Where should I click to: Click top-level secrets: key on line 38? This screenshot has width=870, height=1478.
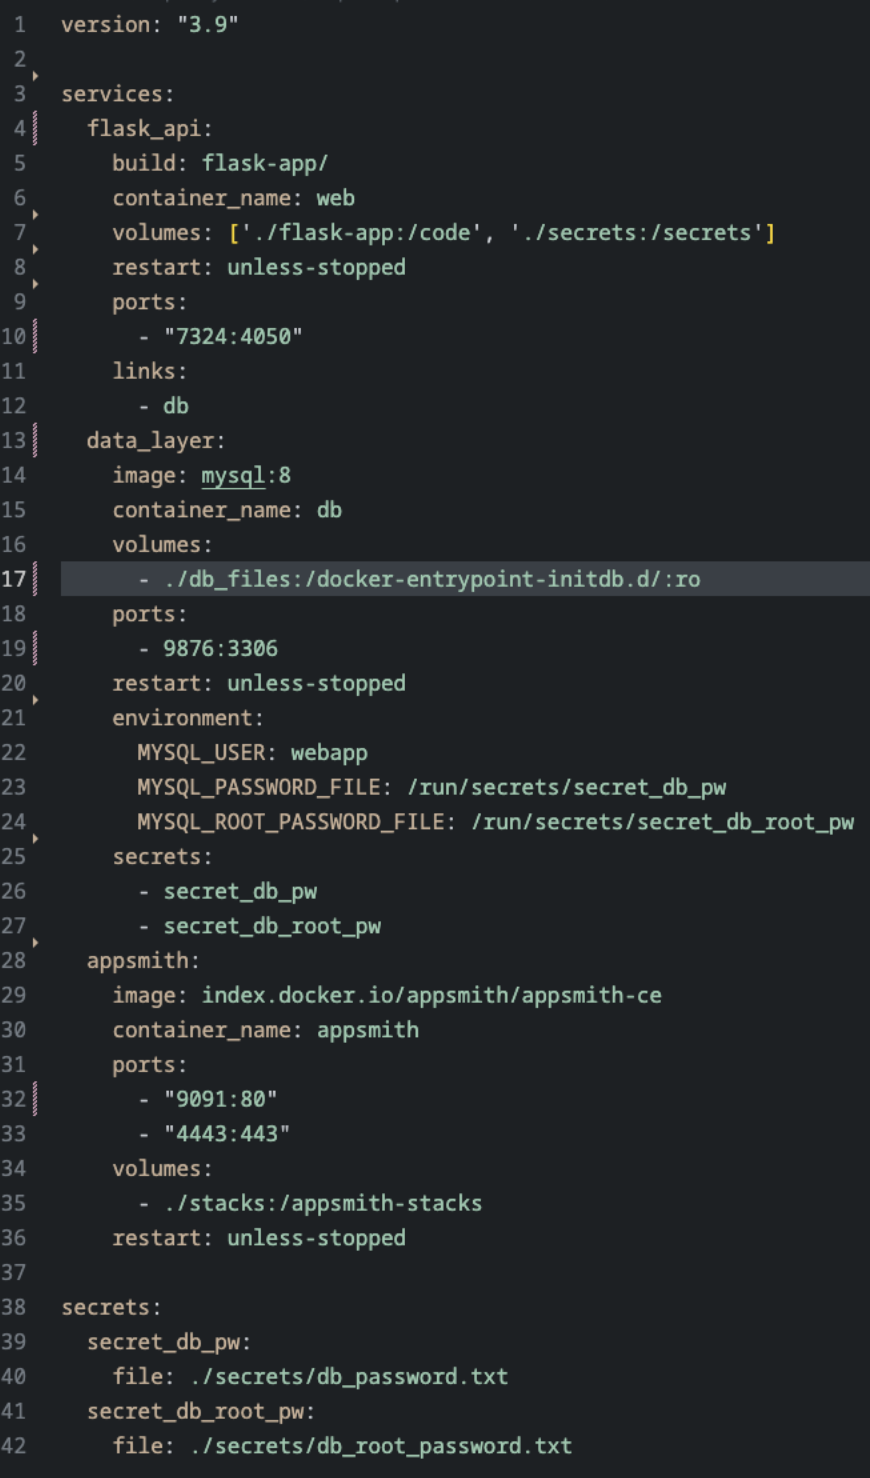[x=112, y=1307]
